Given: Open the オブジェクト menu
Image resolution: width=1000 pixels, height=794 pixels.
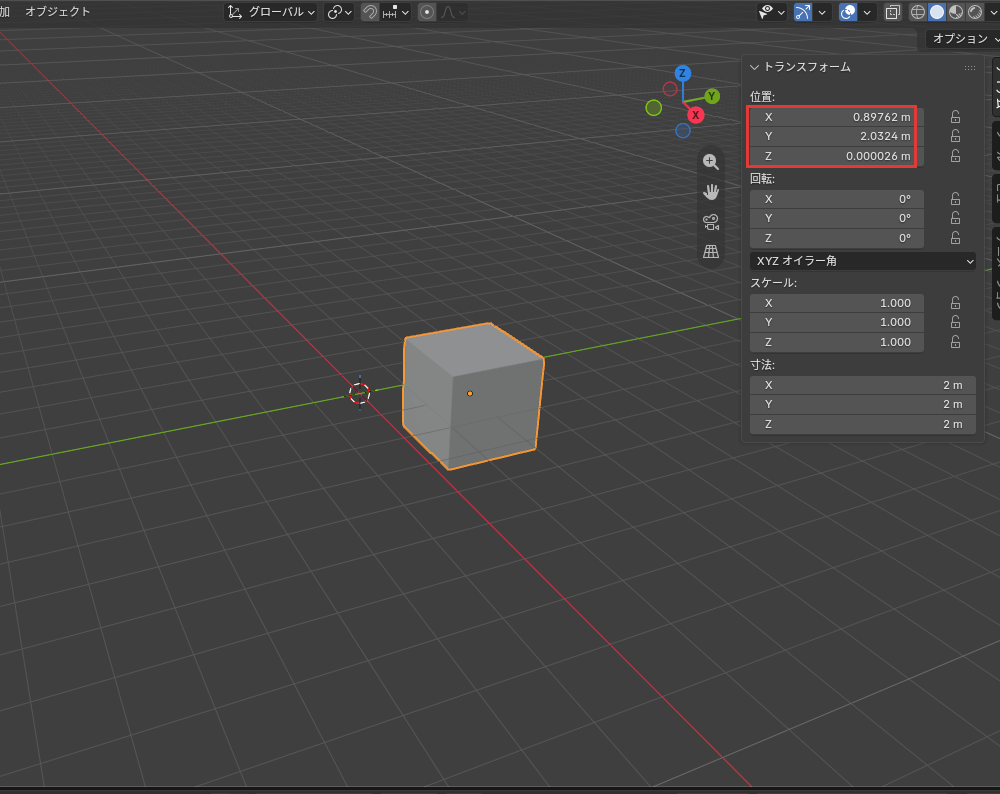Looking at the screenshot, I should pyautogui.click(x=57, y=11).
